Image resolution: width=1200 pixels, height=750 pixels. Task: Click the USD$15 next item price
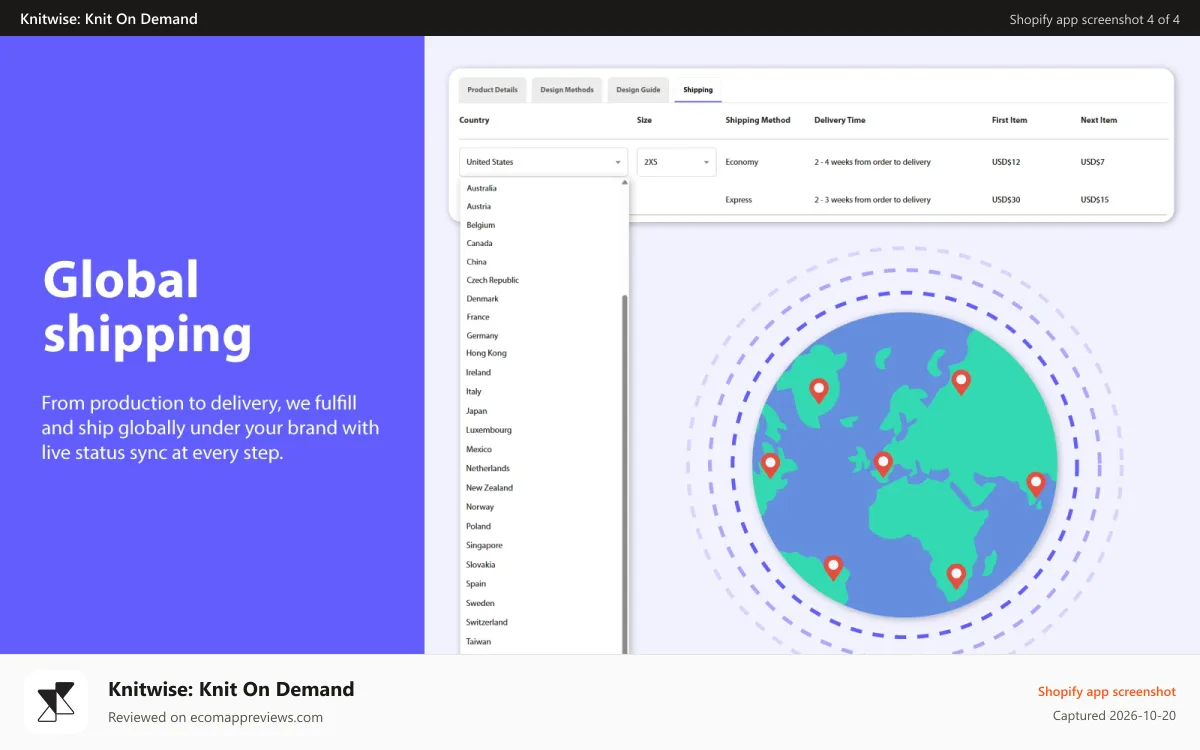(1095, 200)
